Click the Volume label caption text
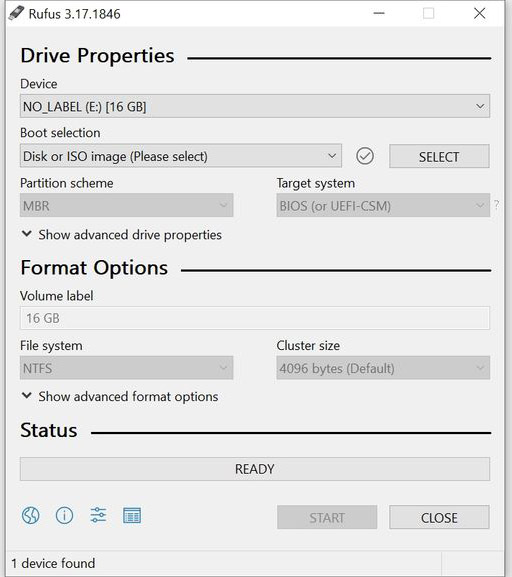Image resolution: width=512 pixels, height=577 pixels. 56,296
